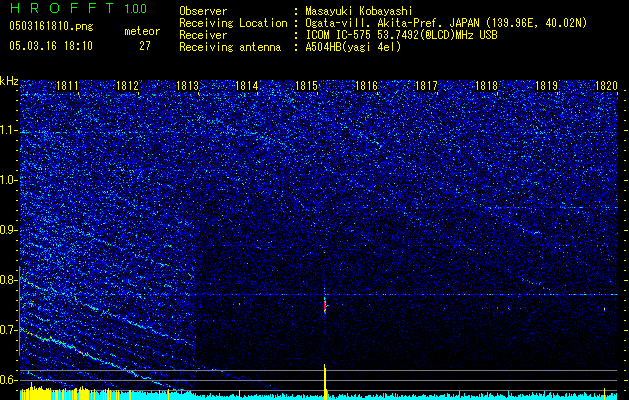Click the tall yellow power spike at 1815
629x400 pixels.
pos(325,381)
